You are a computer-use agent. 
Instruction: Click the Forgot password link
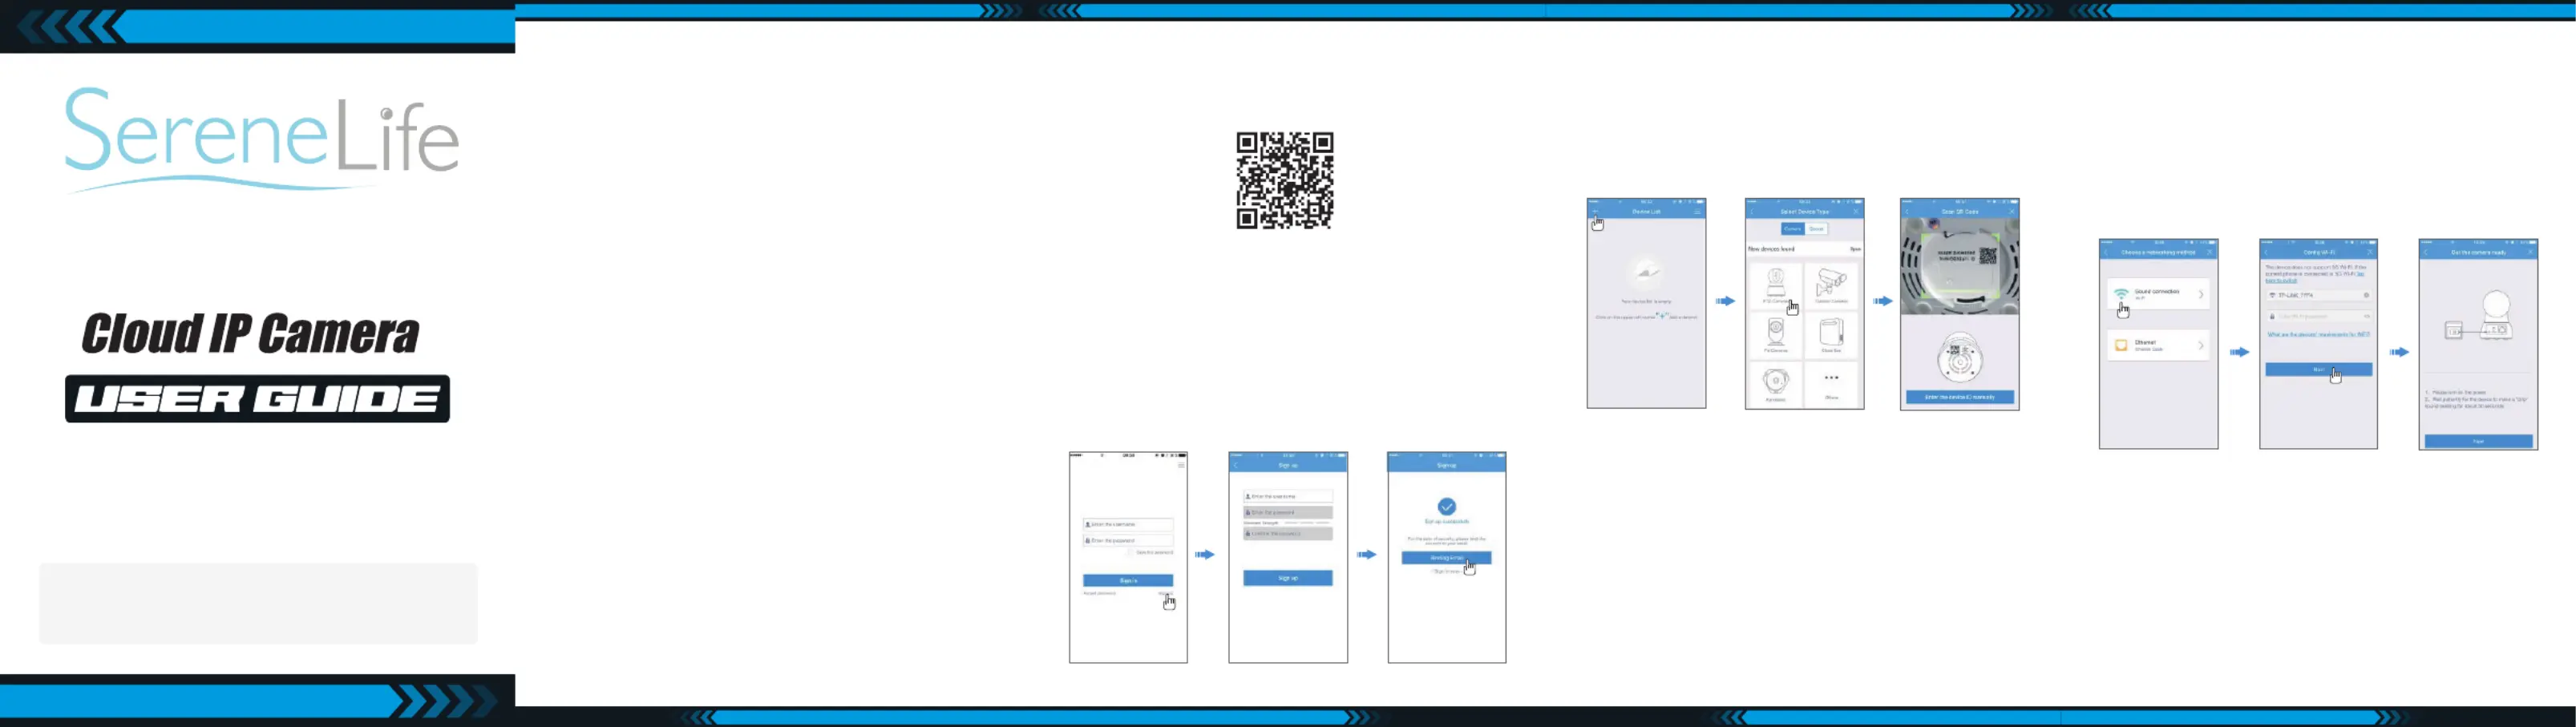pos(1099,593)
